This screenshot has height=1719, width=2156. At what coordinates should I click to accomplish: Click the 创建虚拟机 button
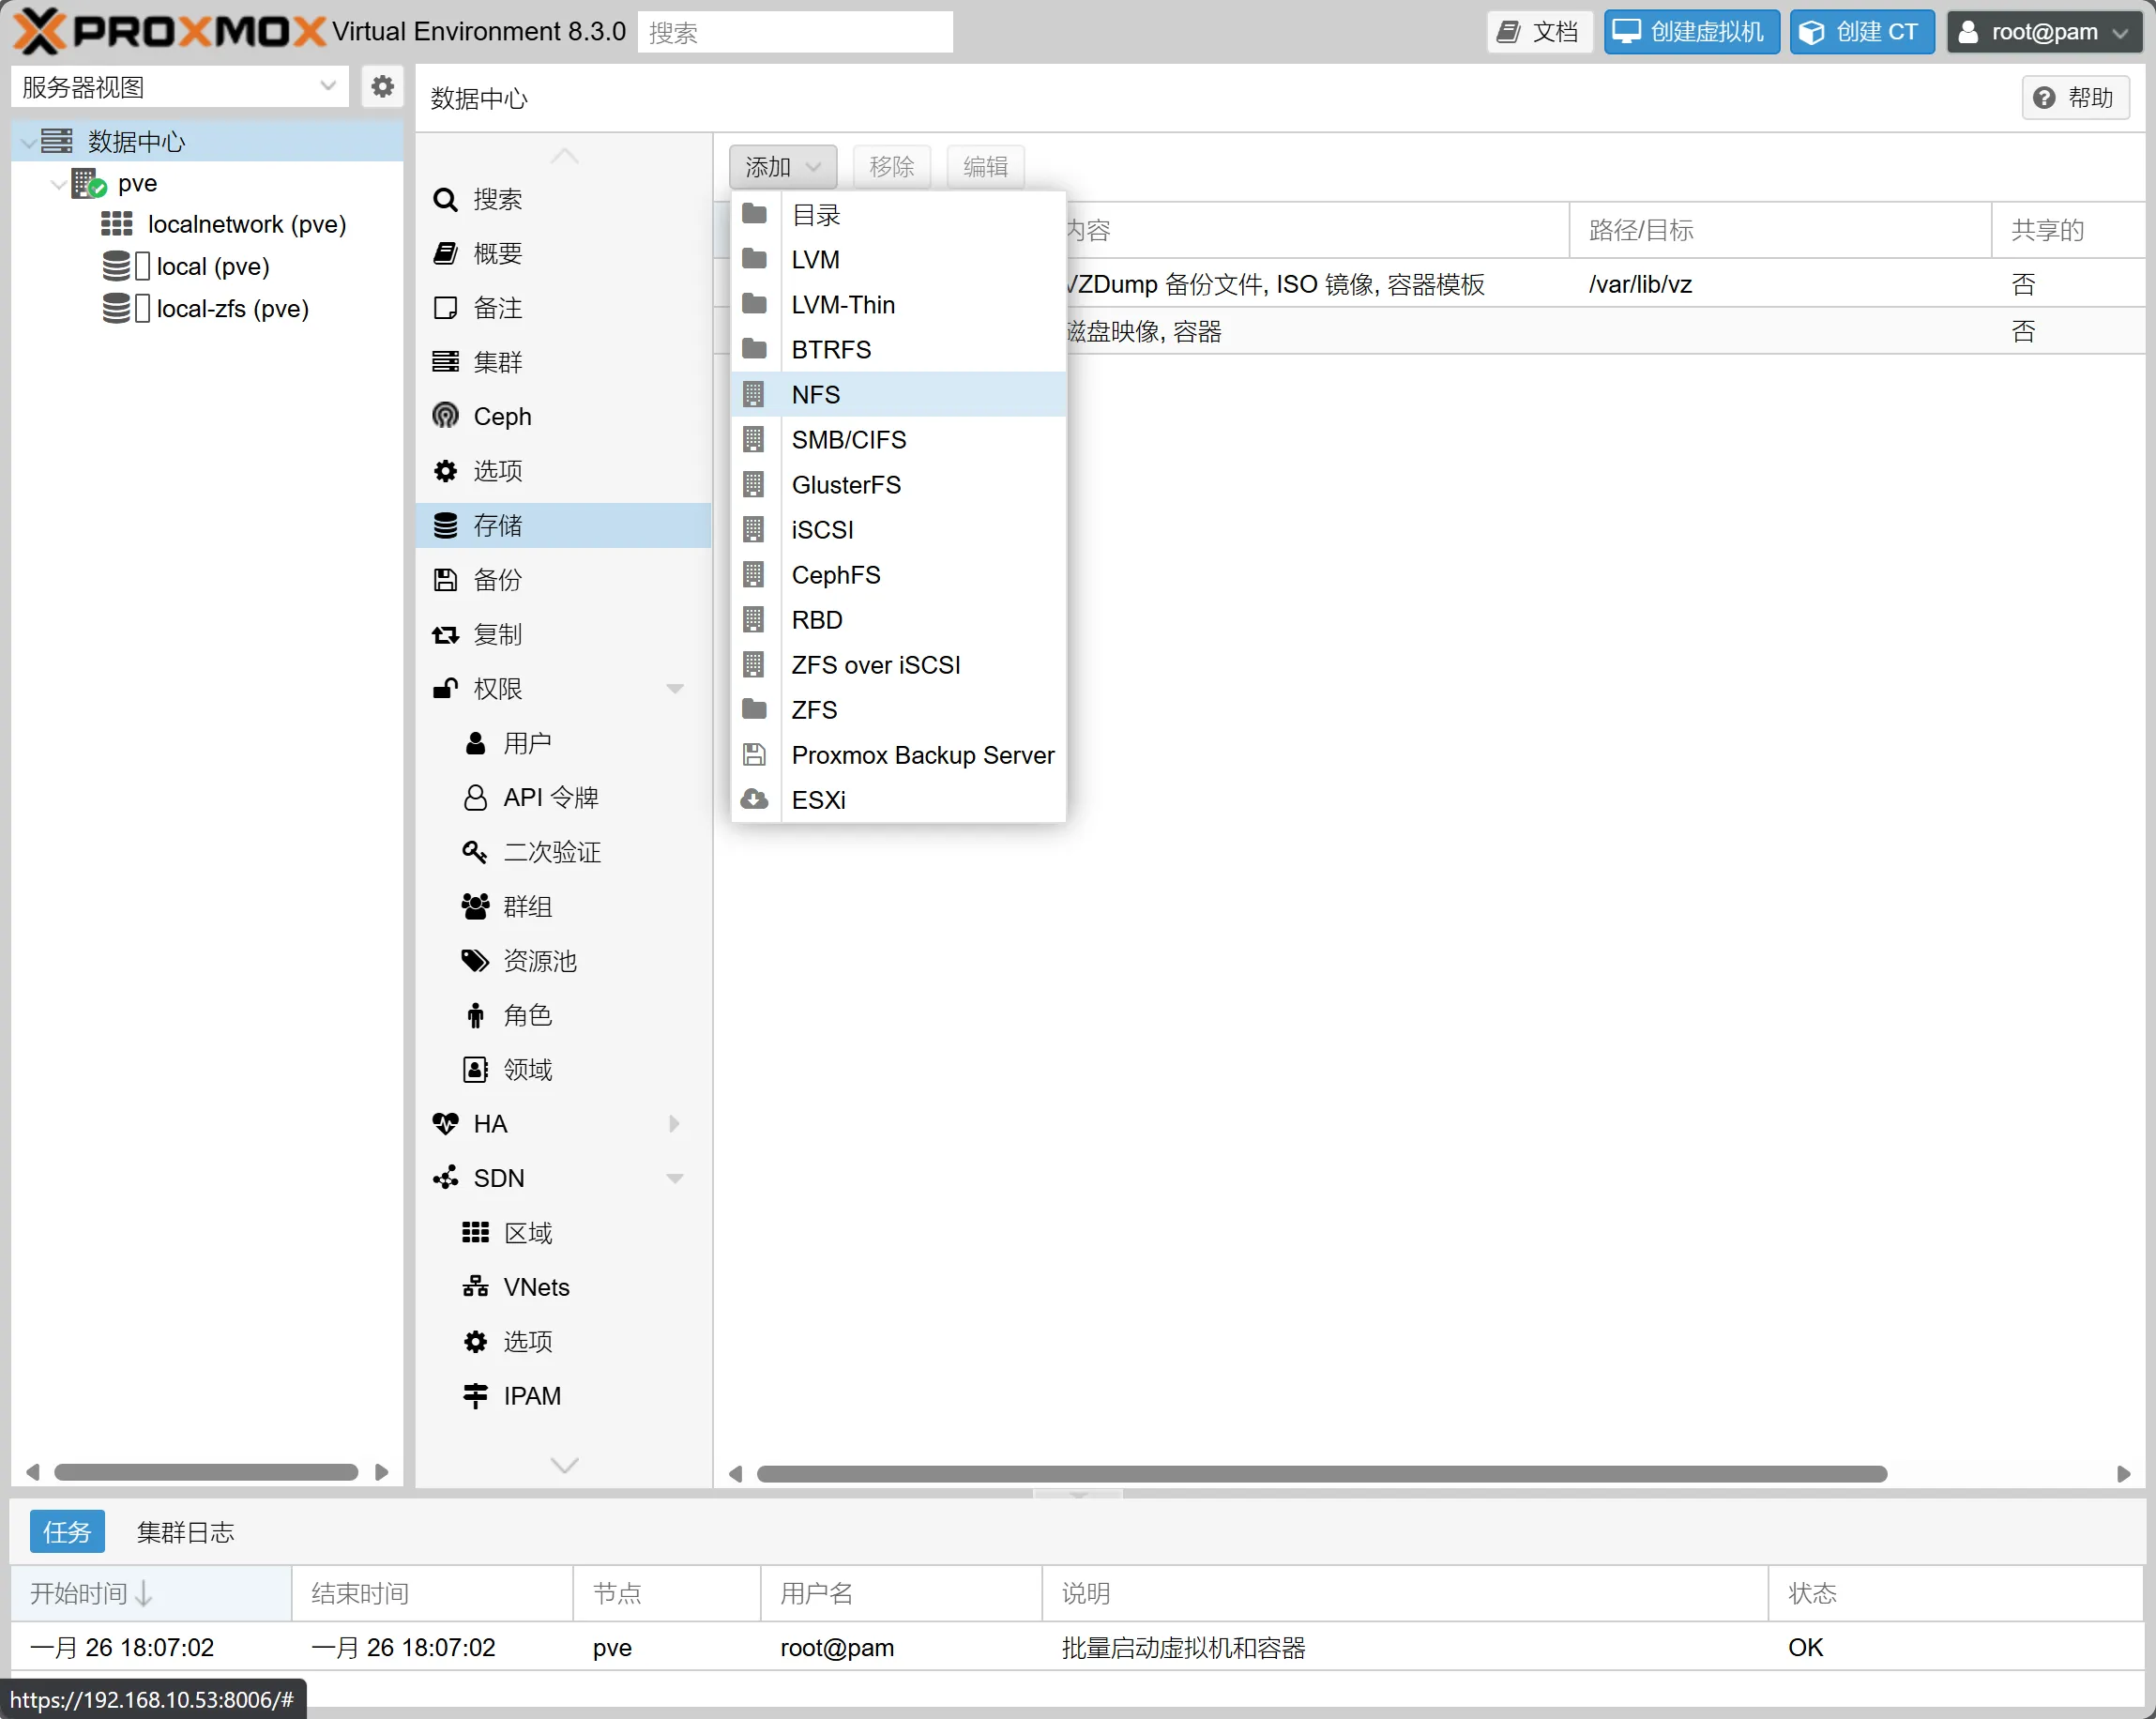coord(1691,32)
